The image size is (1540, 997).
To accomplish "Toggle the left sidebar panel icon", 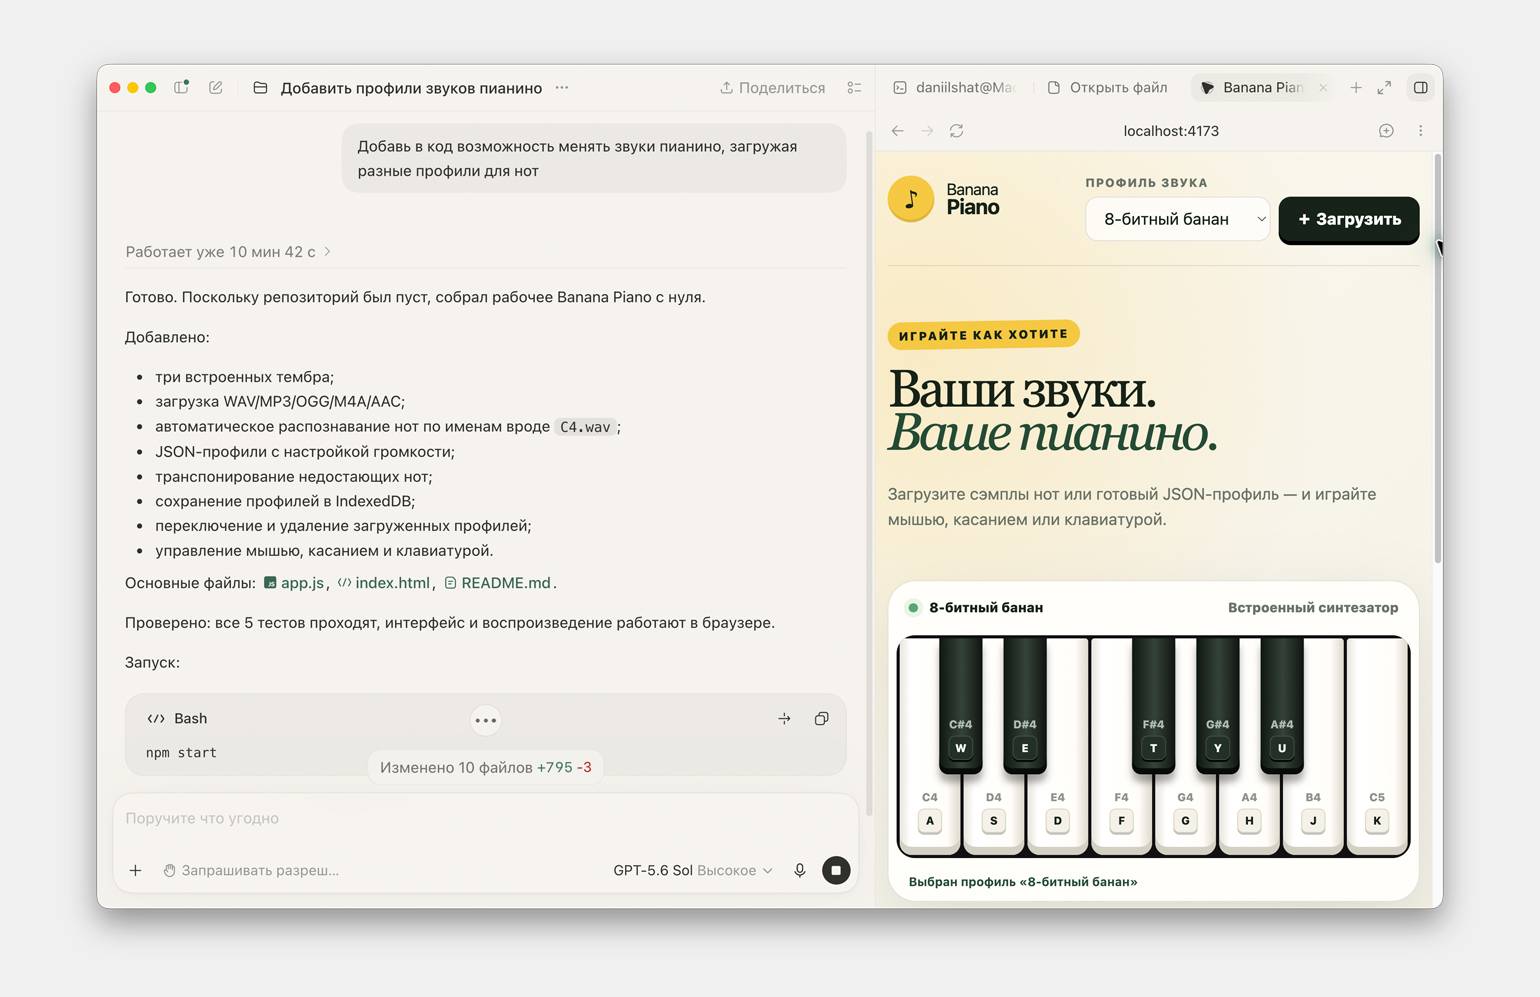I will [181, 88].
